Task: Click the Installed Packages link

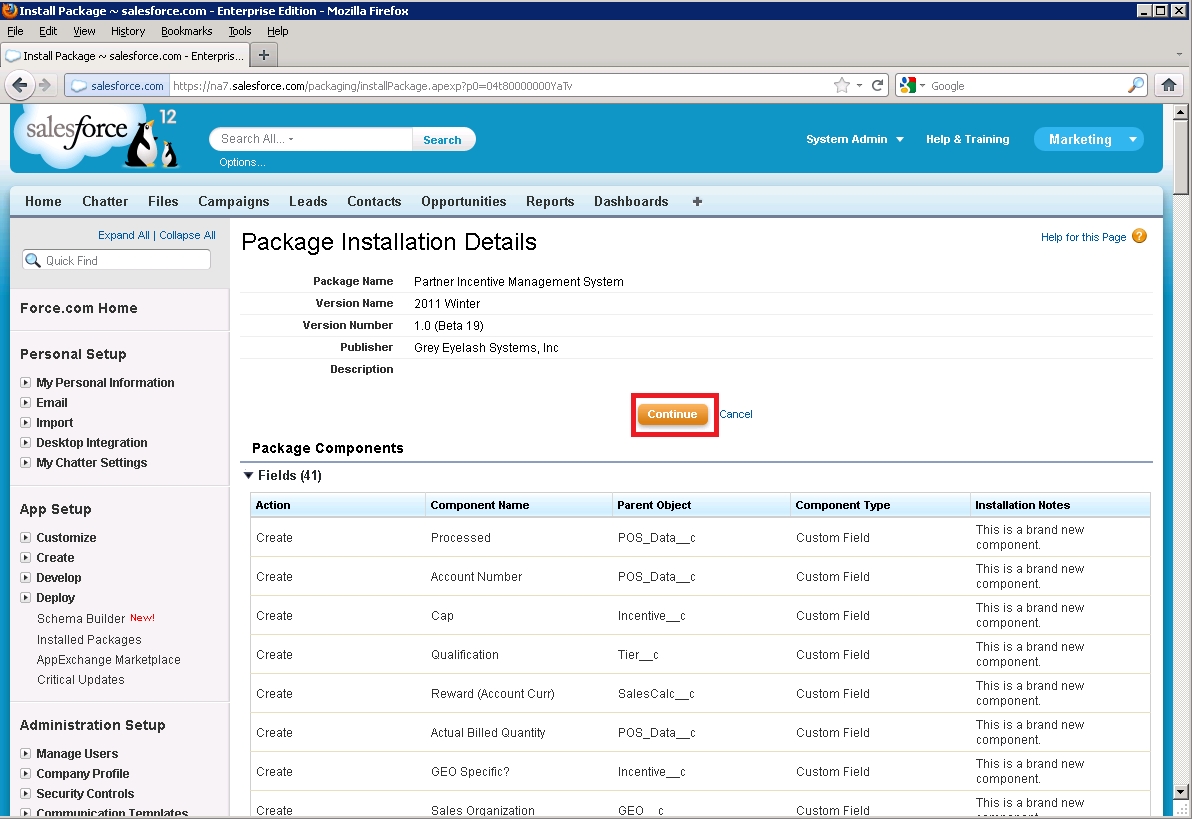Action: [89, 640]
